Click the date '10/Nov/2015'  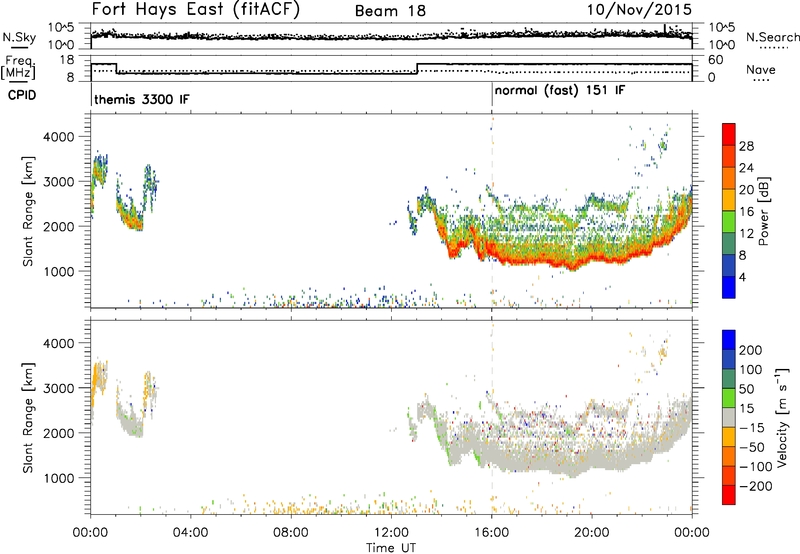(639, 9)
